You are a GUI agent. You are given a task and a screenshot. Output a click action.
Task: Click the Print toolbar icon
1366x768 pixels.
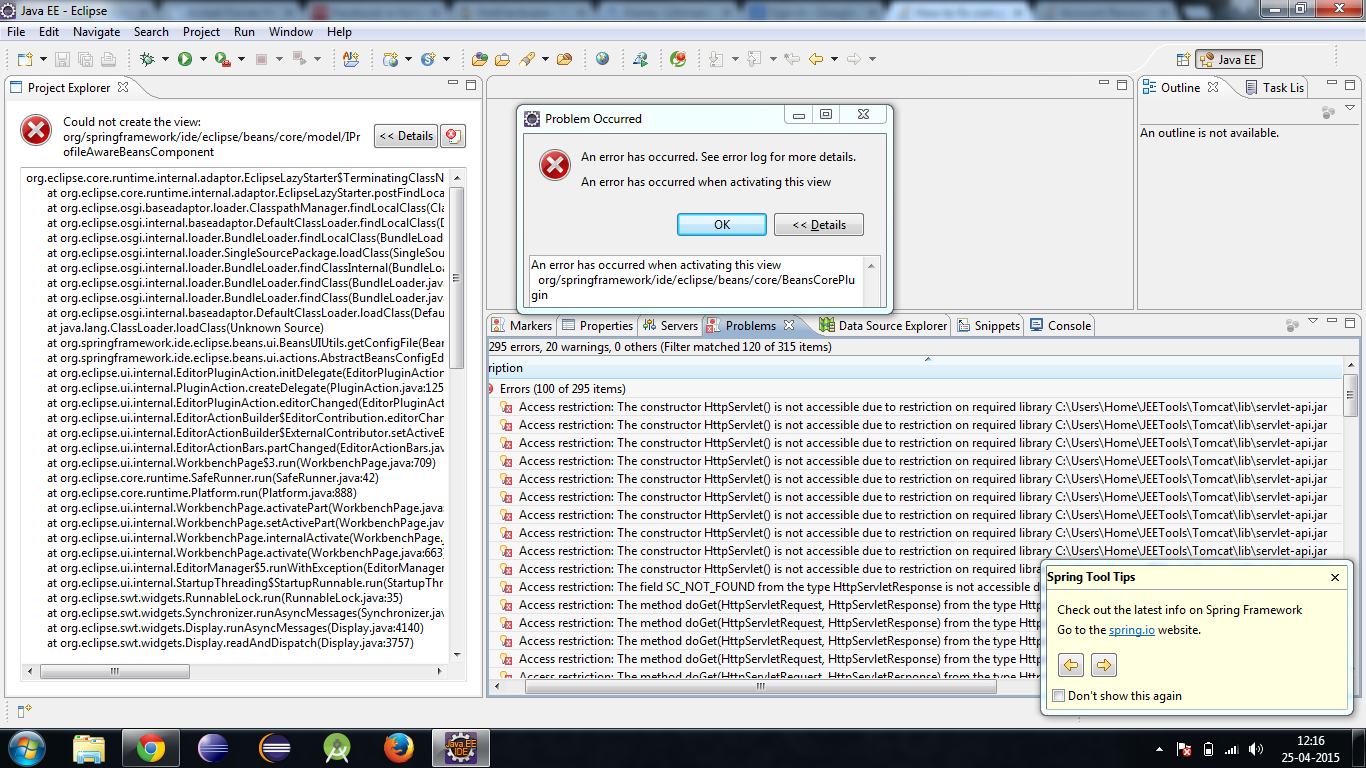pyautogui.click(x=108, y=59)
